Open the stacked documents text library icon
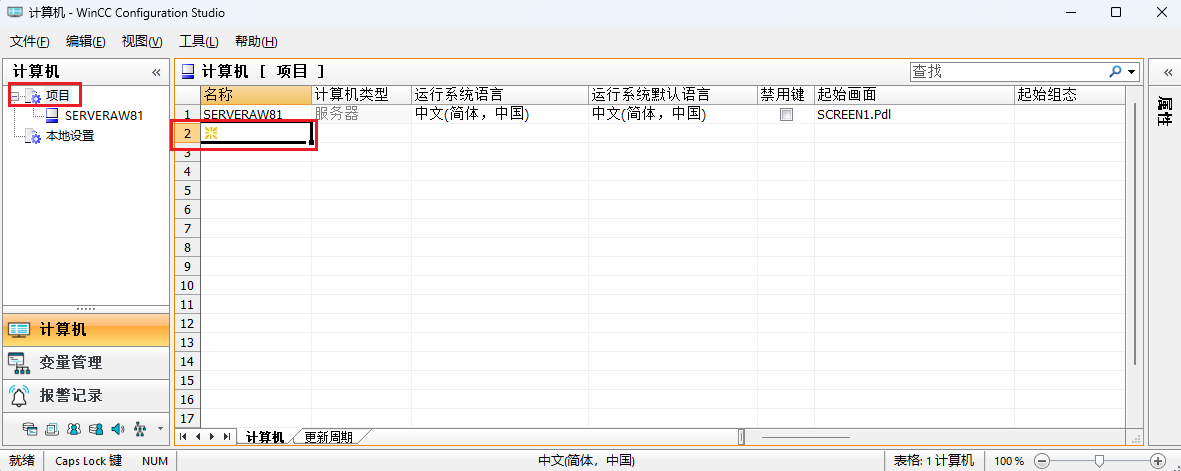The width and height of the screenshot is (1181, 471). pos(51,429)
